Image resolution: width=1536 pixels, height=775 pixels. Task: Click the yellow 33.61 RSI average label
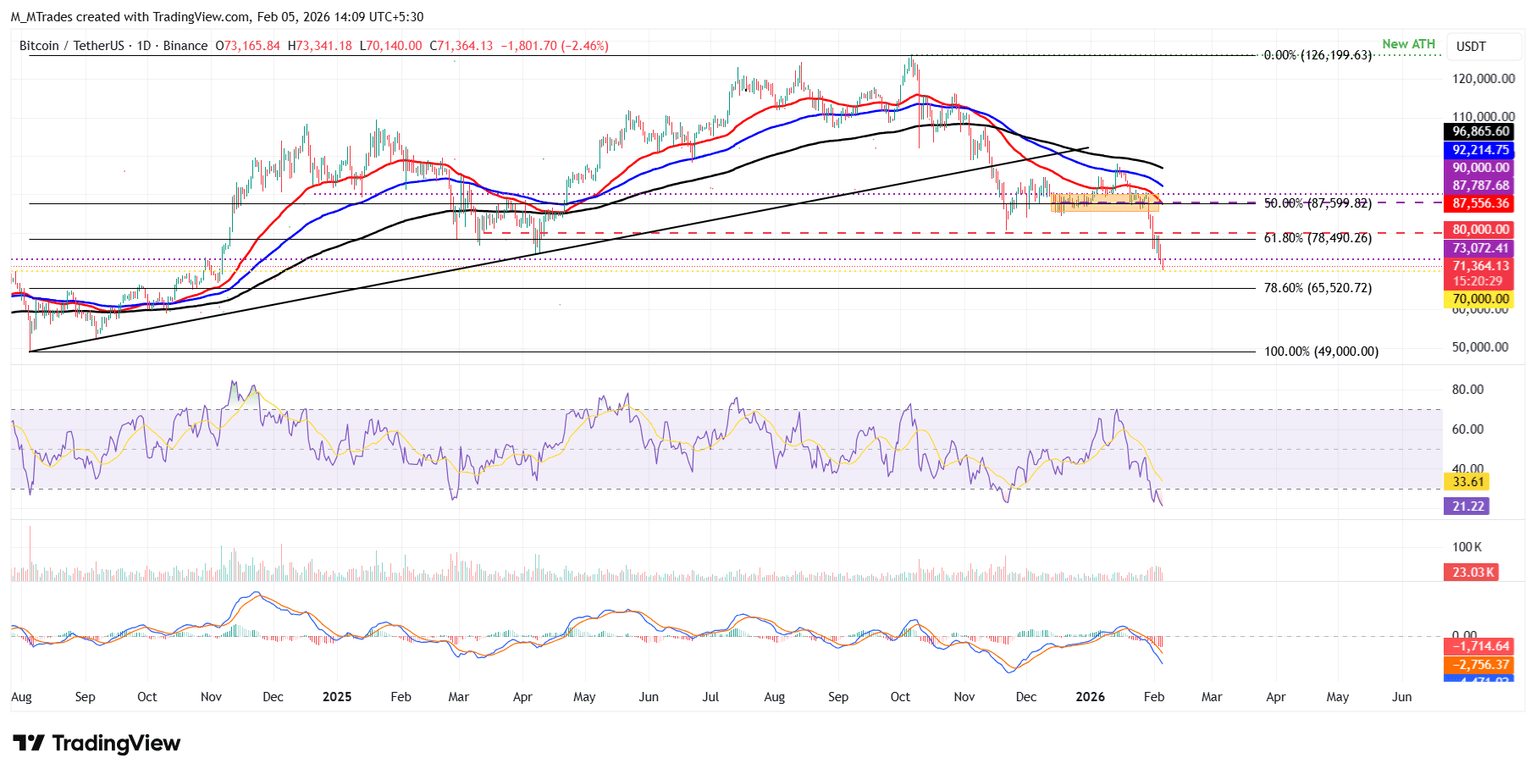[1467, 481]
